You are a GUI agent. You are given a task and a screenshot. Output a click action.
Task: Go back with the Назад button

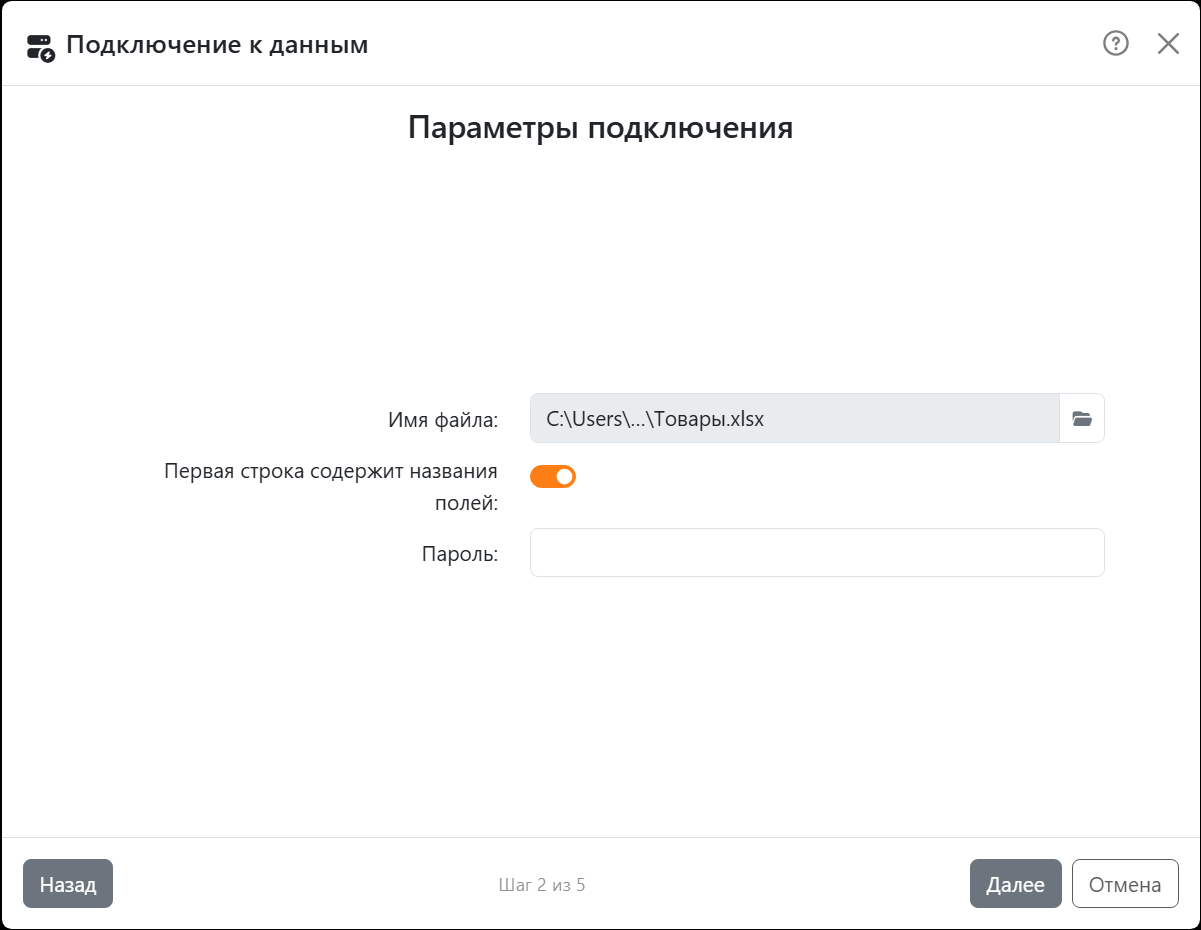(68, 884)
